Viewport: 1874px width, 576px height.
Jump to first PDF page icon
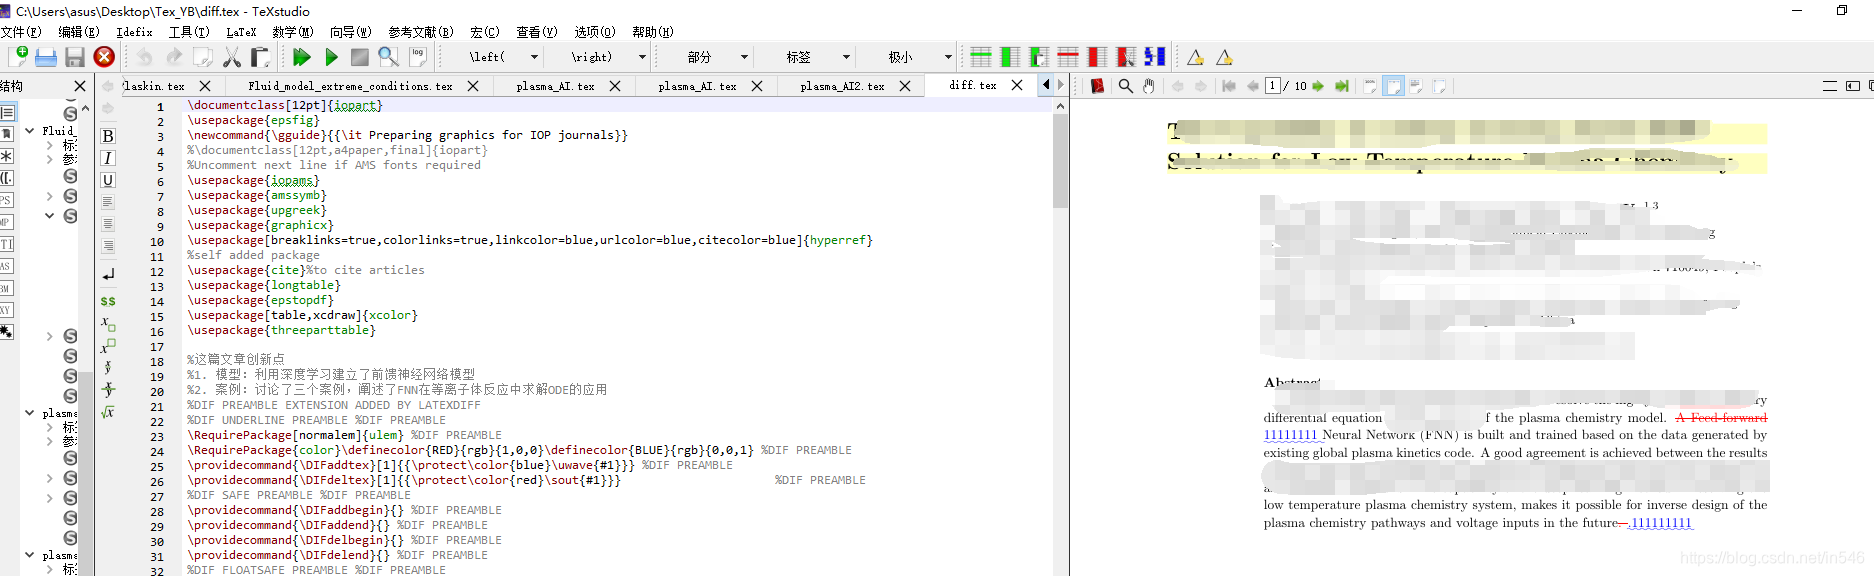coord(1229,86)
